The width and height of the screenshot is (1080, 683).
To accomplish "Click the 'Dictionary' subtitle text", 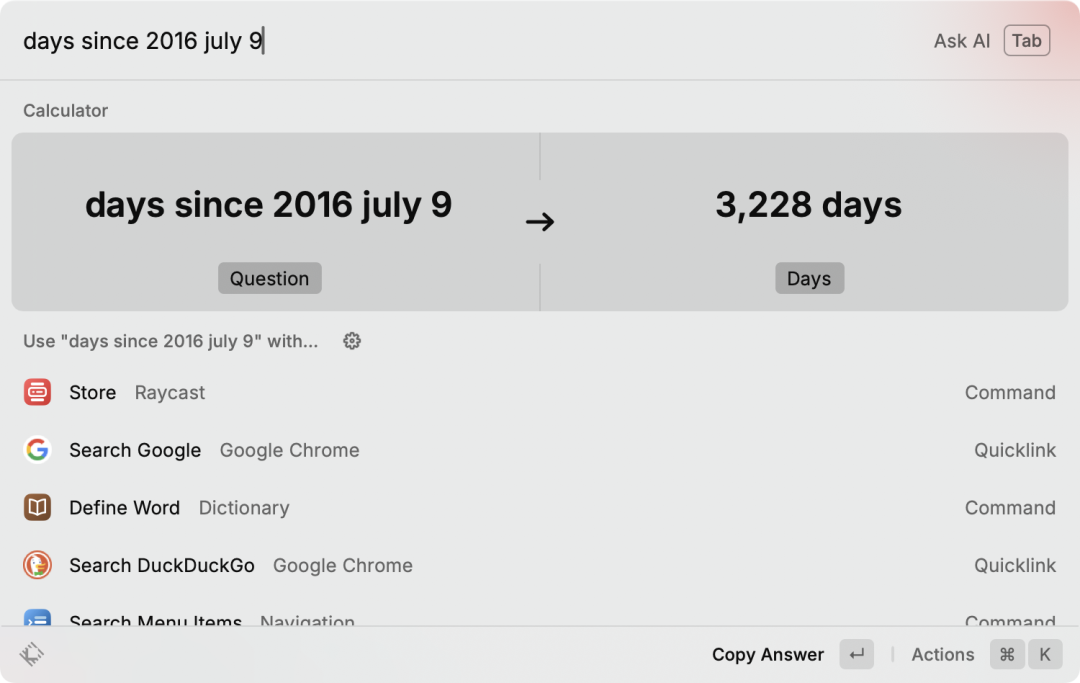I will (x=244, y=507).
